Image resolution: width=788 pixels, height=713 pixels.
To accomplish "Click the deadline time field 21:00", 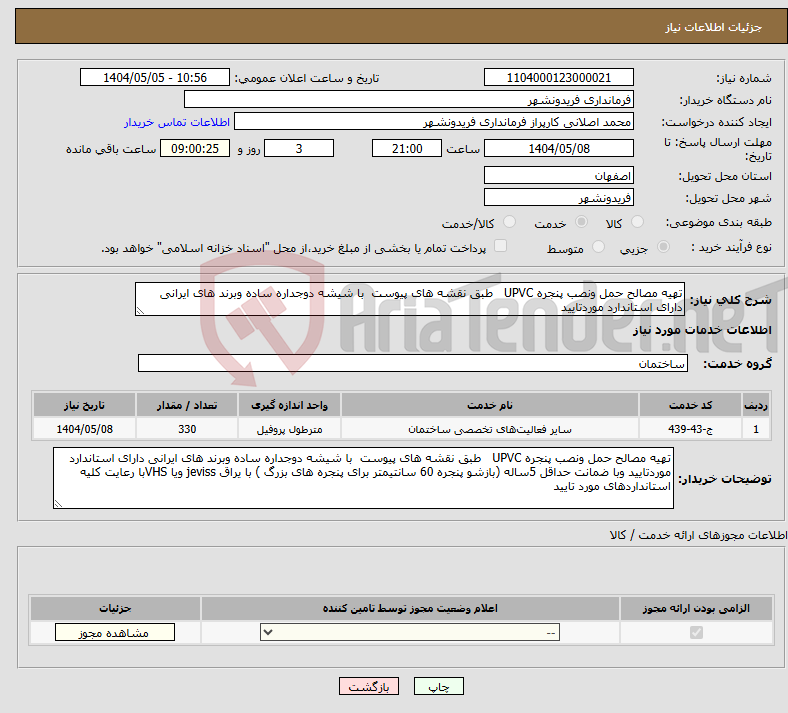I will point(407,148).
